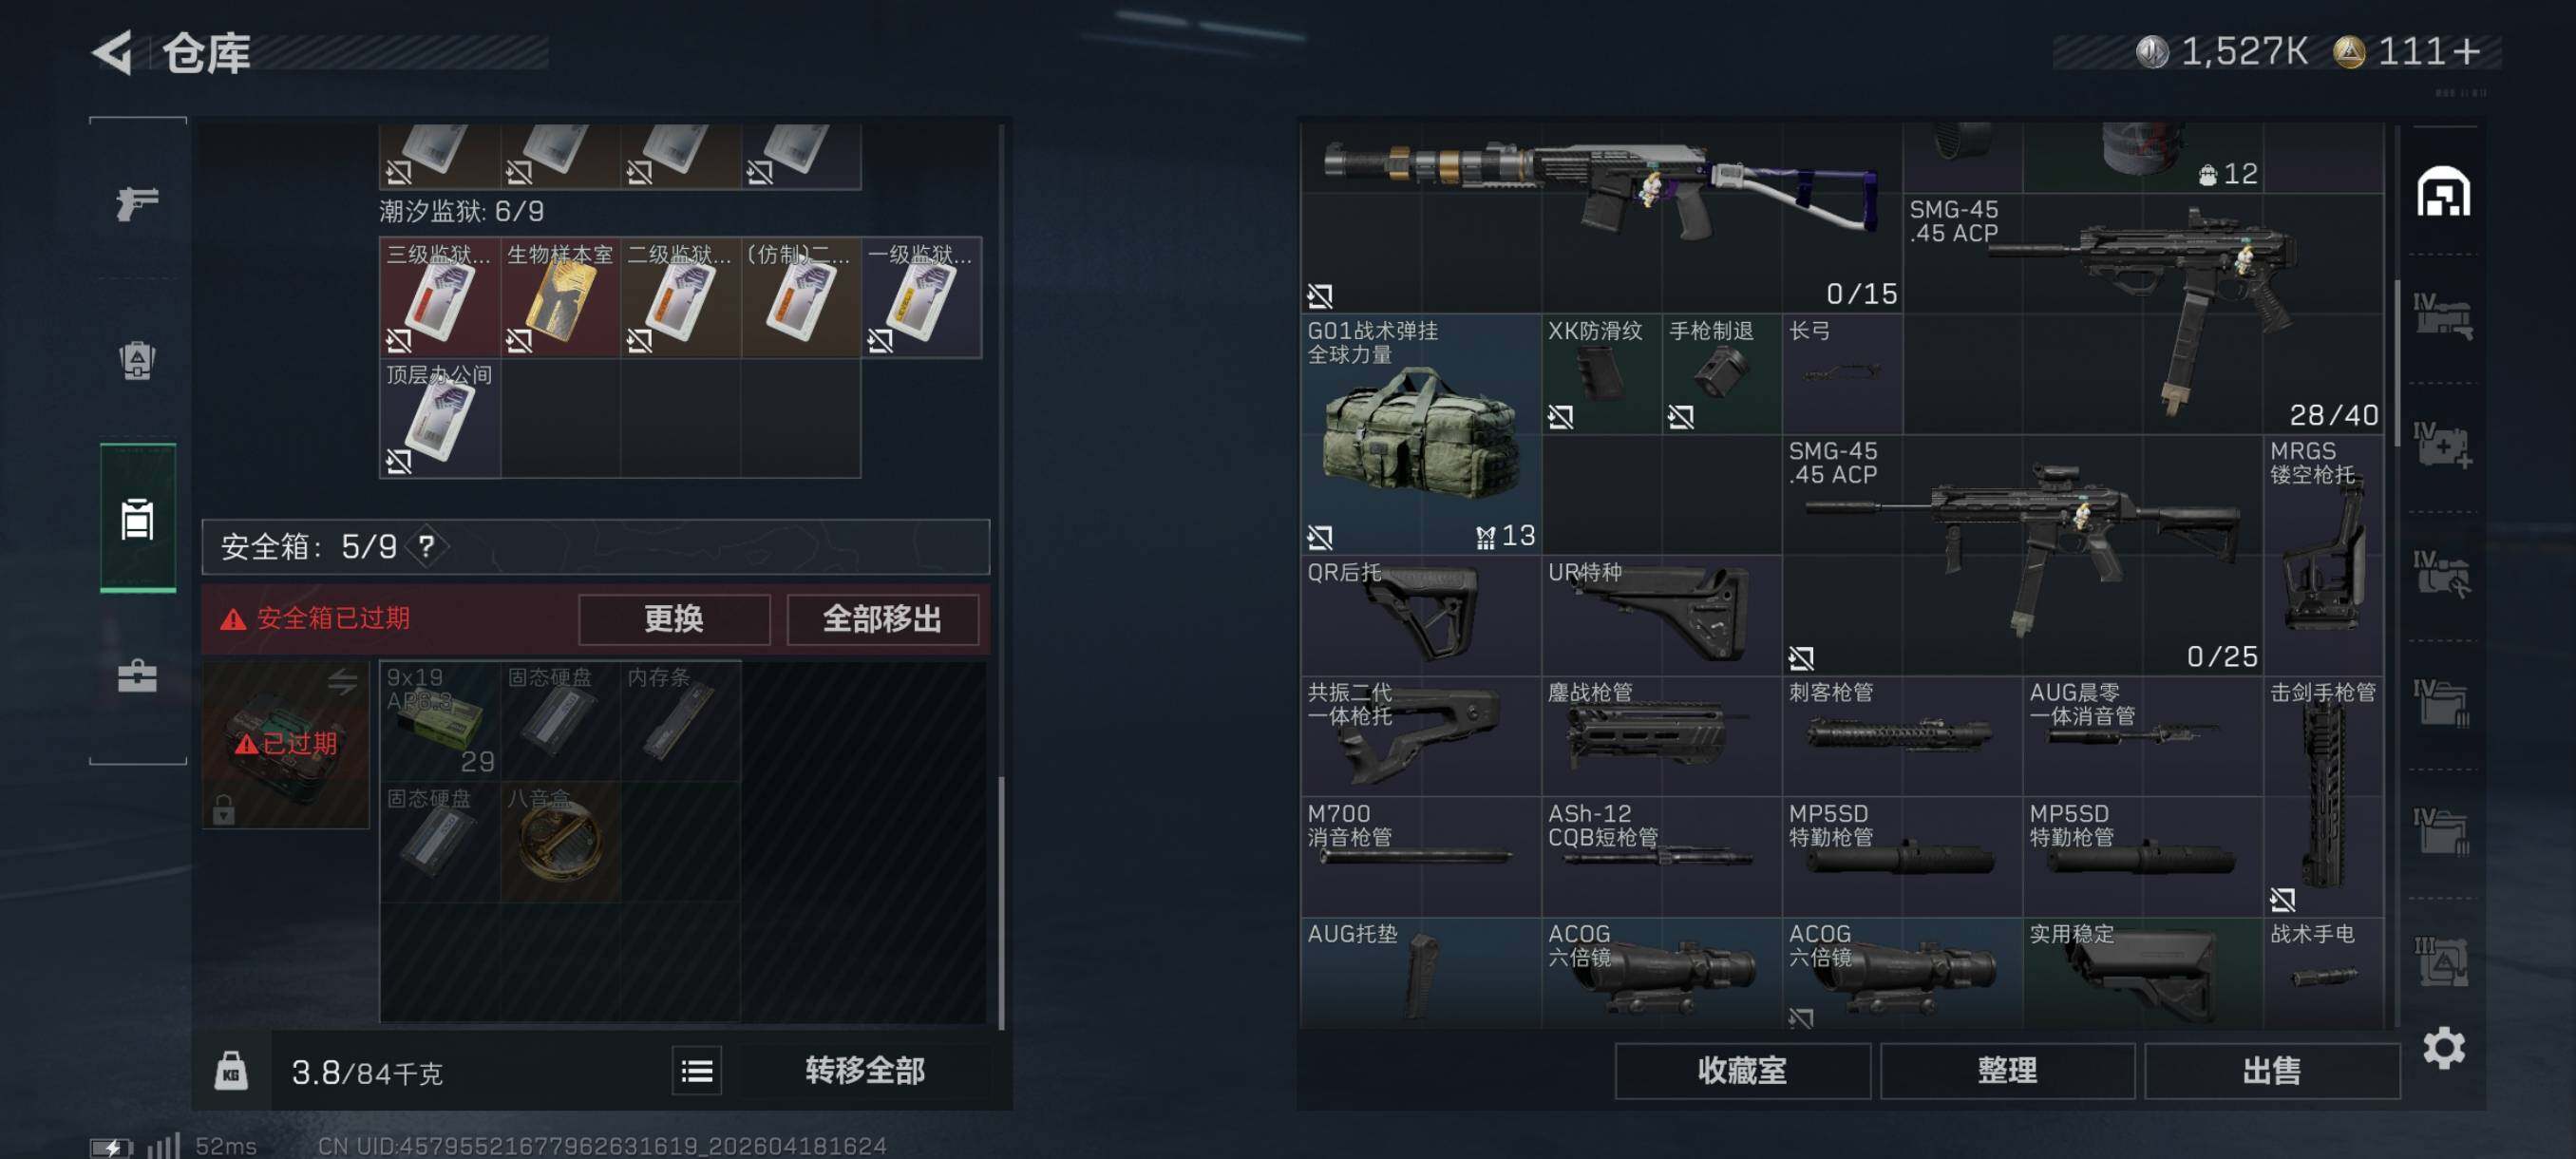Click the 整理 organize button
2576x1159 pixels.
pos(2007,1071)
